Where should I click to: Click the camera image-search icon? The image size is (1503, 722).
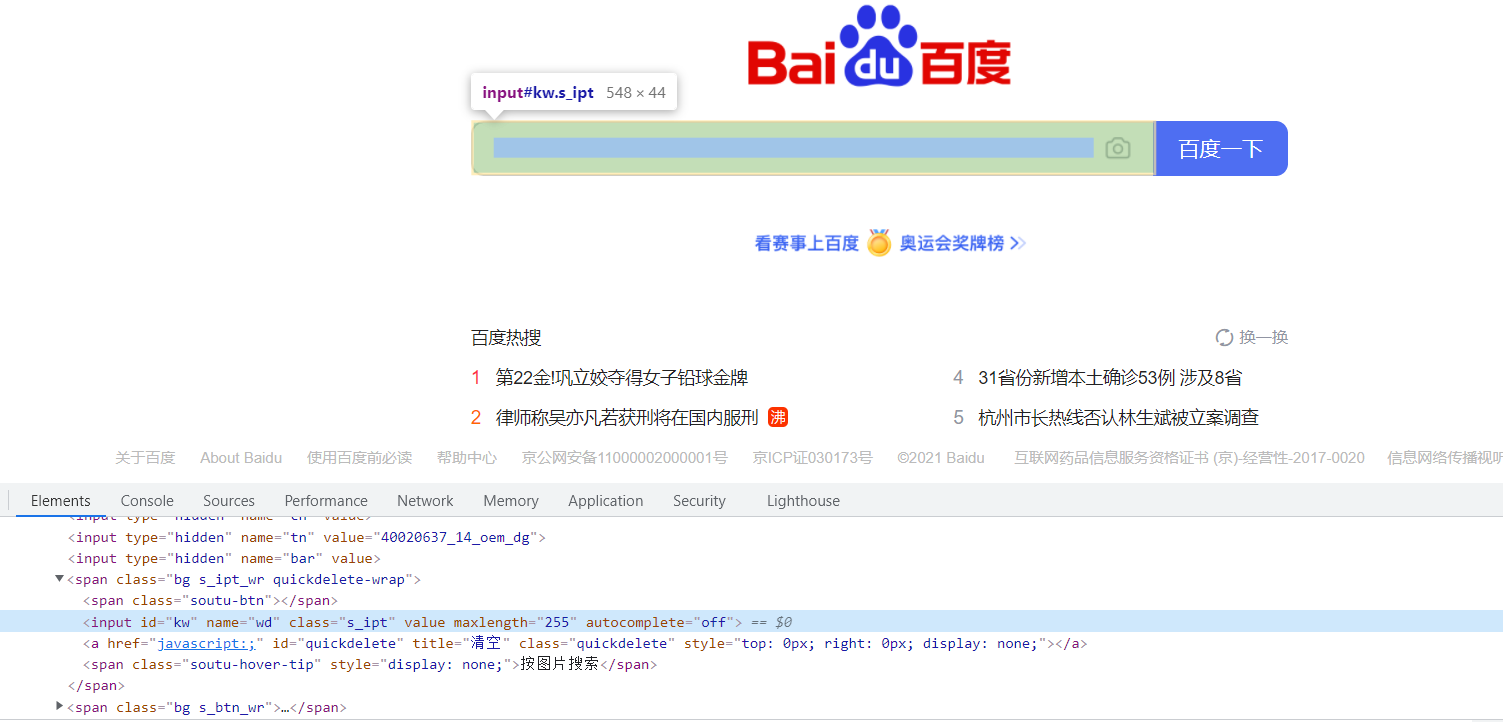coord(1117,148)
